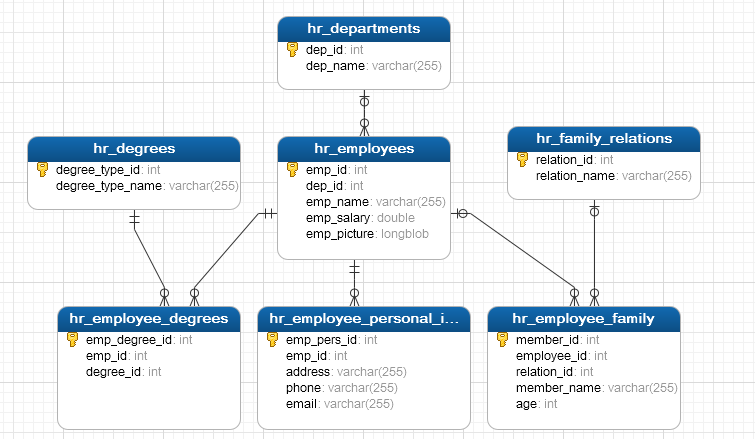Click the primary key icon beside dep_id

click(293, 48)
